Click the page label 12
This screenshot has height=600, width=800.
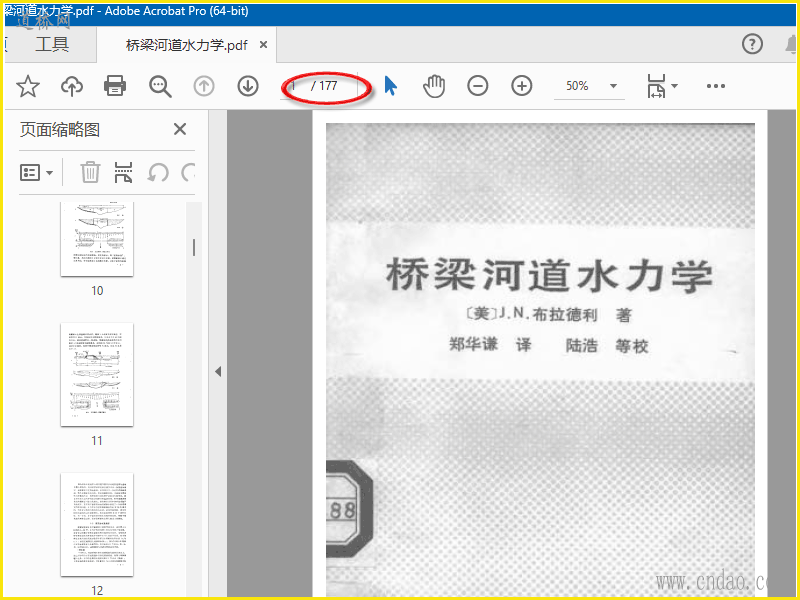pos(97,591)
